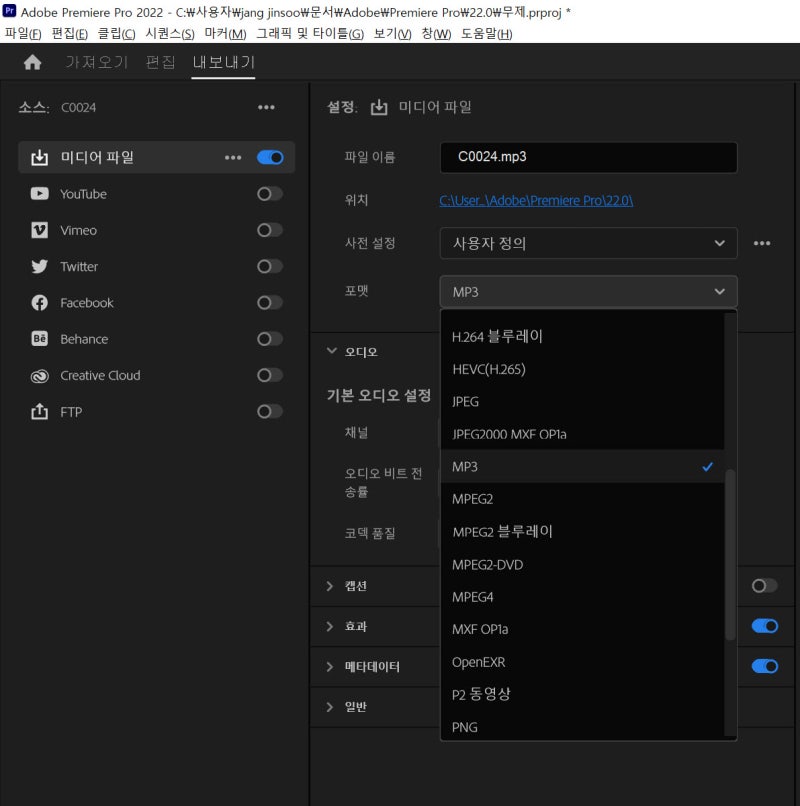Screen dimensions: 800x806
Task: Click the Vimeo icon
Action: click(40, 230)
